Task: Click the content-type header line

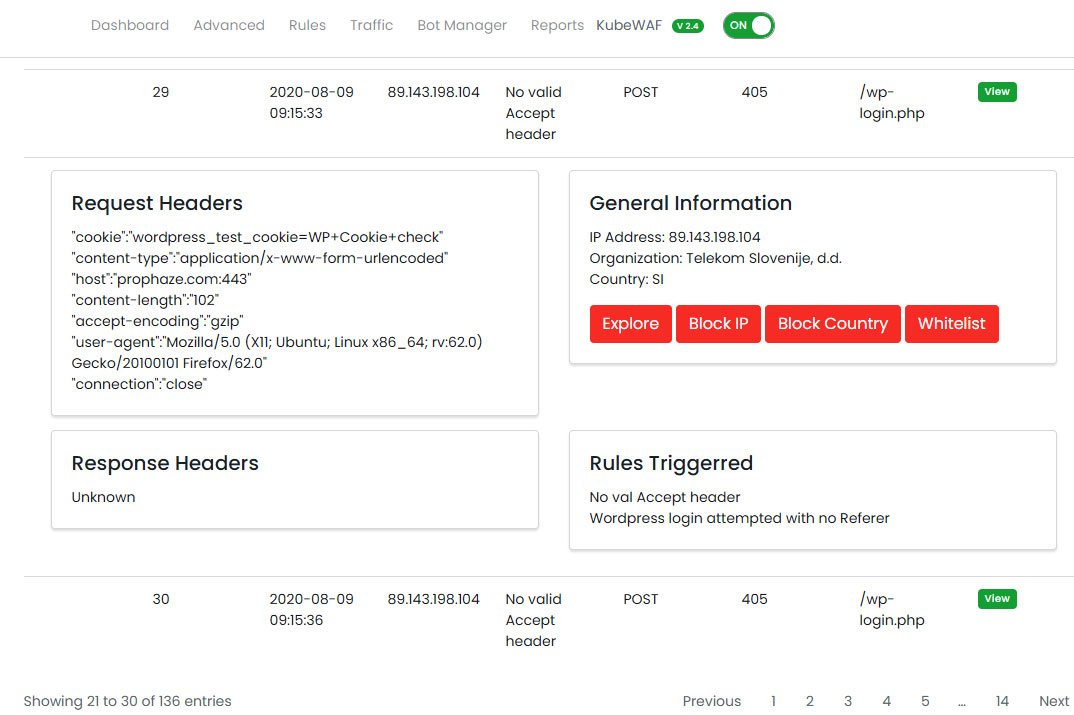Action: pos(260,258)
